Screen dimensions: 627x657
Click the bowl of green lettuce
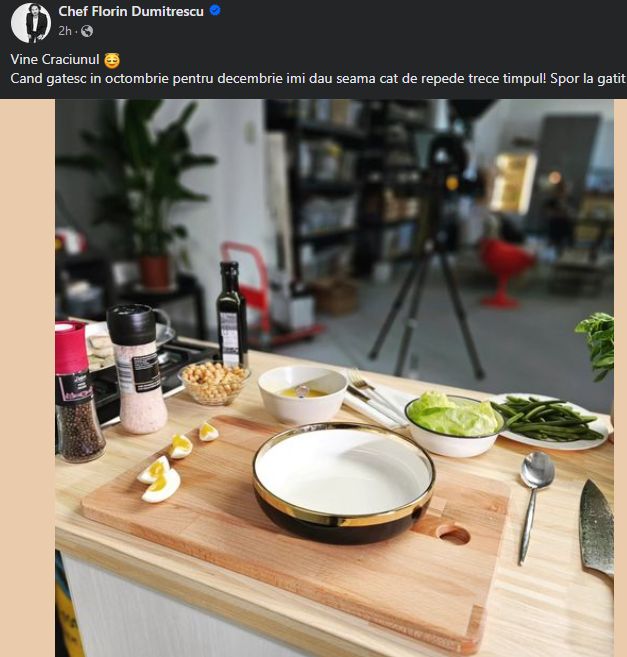tap(455, 424)
